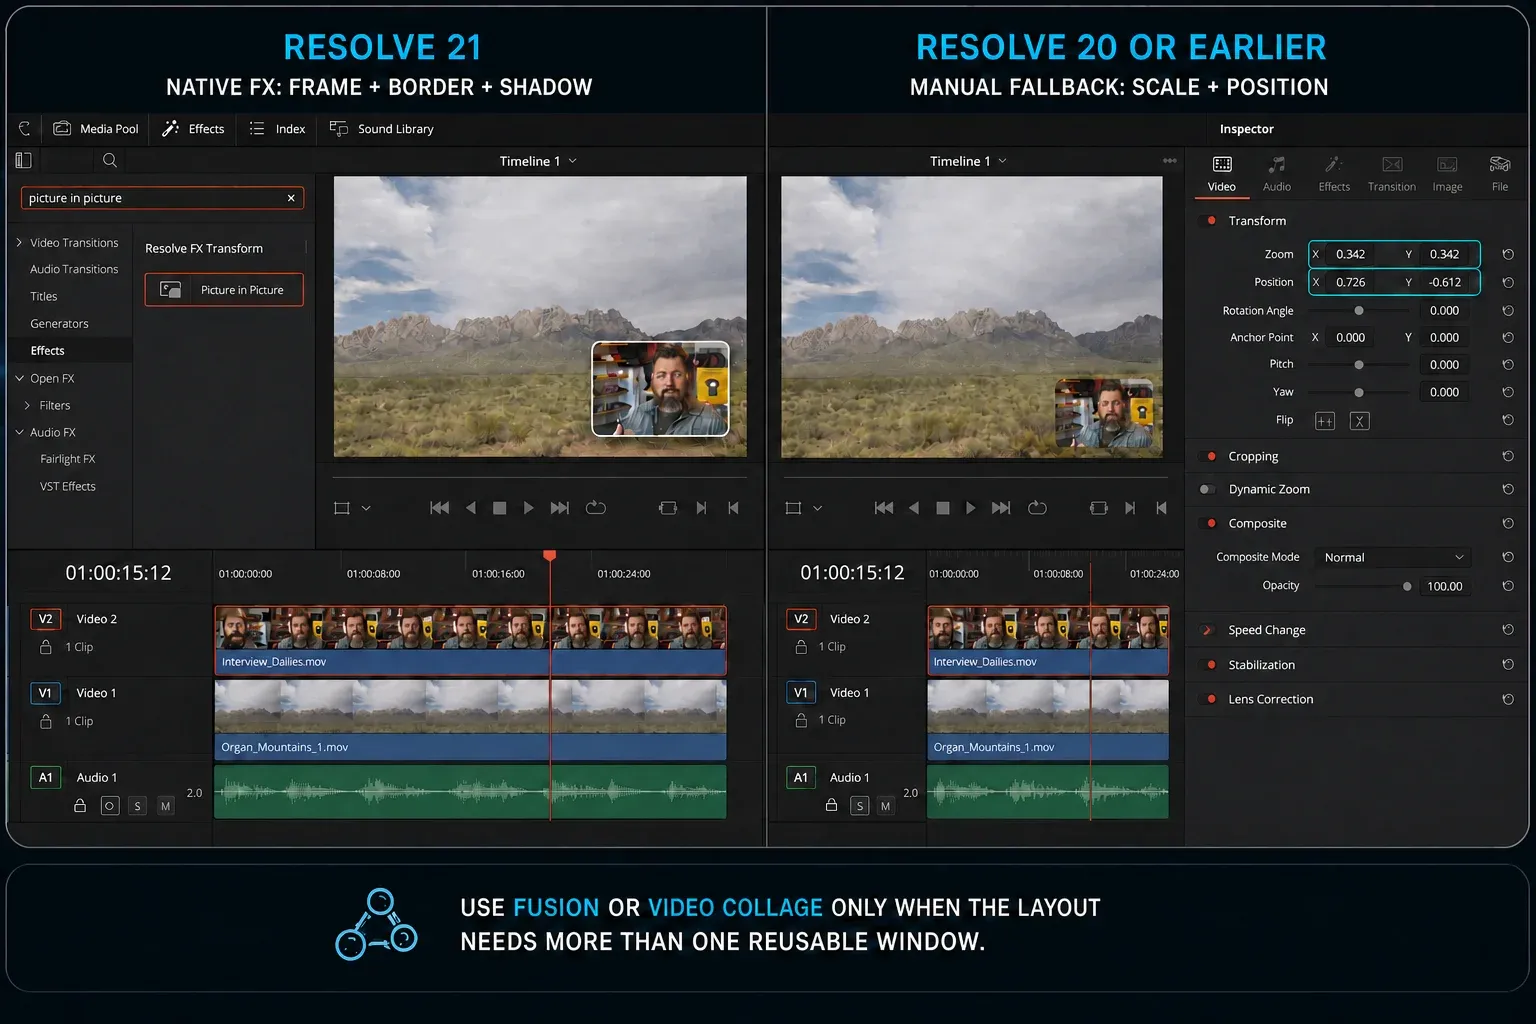Toggle the Transform section enable switch
The width and height of the screenshot is (1536, 1024).
[1208, 220]
